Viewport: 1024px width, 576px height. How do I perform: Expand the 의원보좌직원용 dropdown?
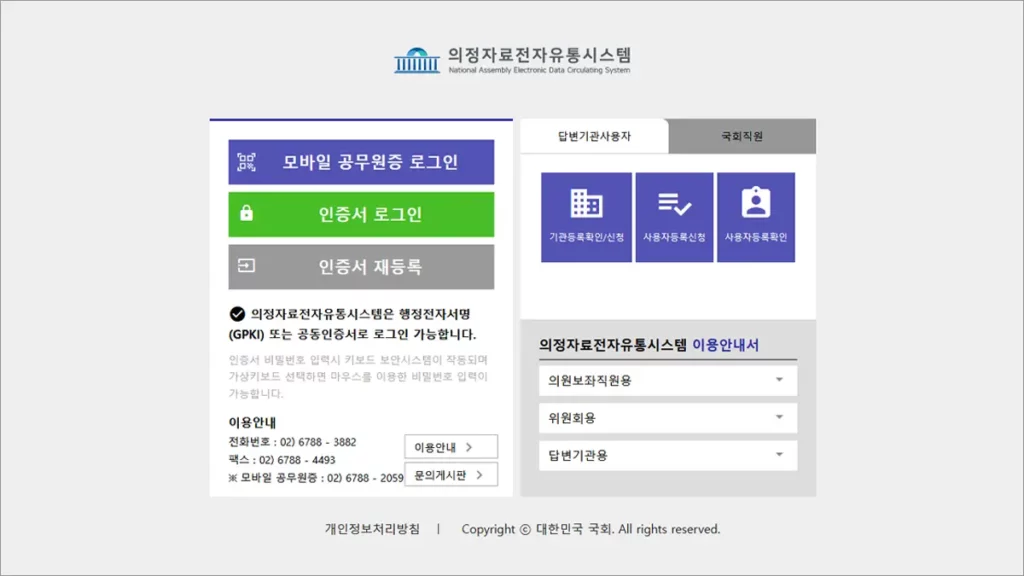point(667,380)
